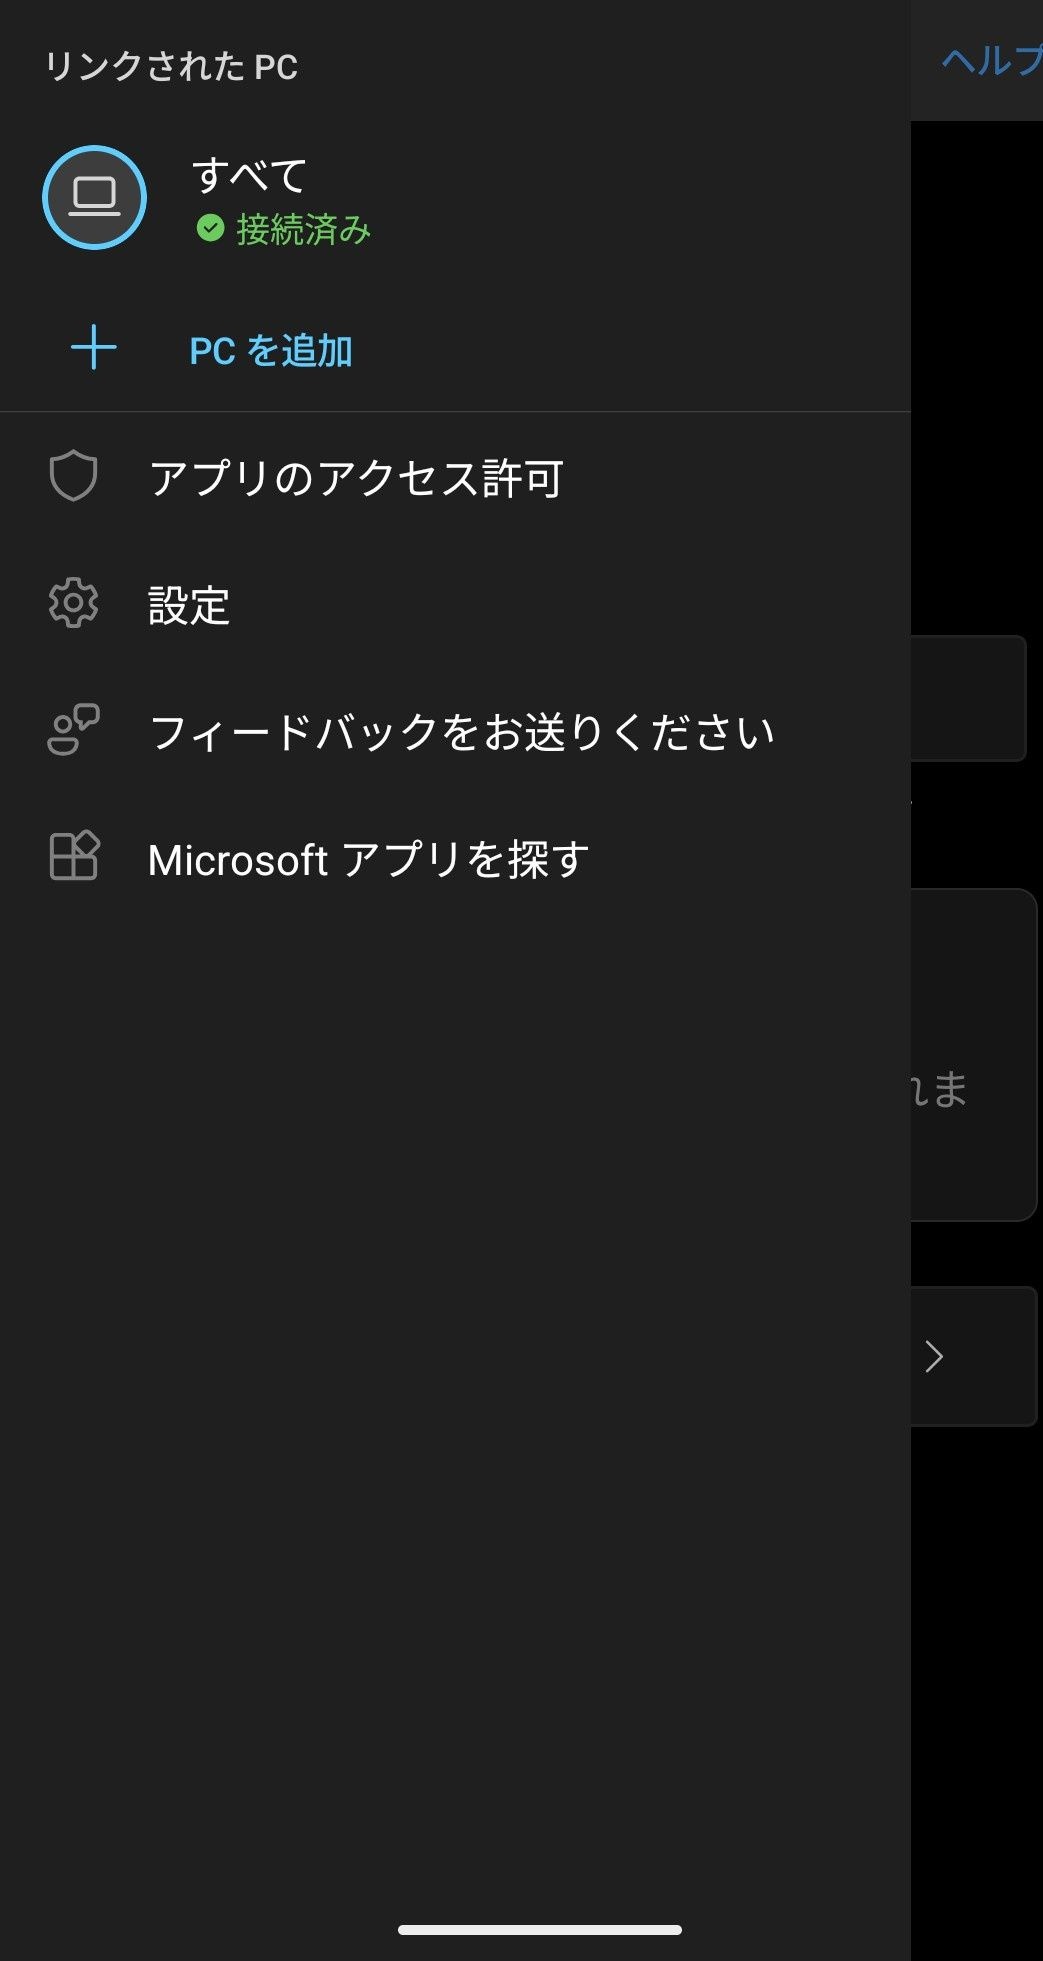Tap the PC を追加 link

pyautogui.click(x=270, y=351)
